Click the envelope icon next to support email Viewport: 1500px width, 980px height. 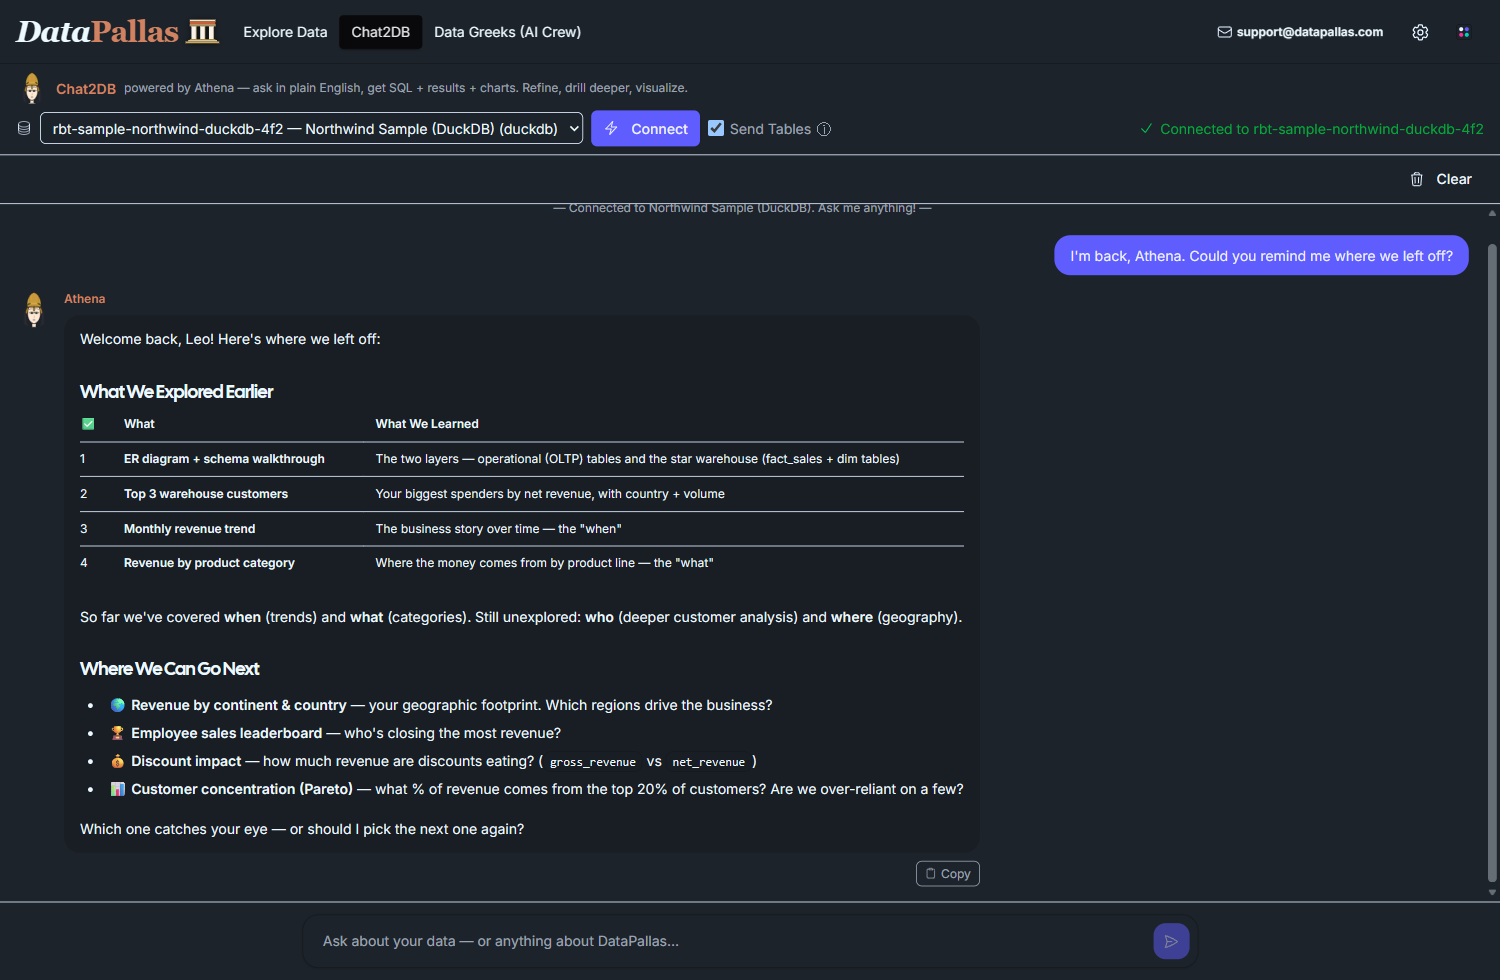1224,32
